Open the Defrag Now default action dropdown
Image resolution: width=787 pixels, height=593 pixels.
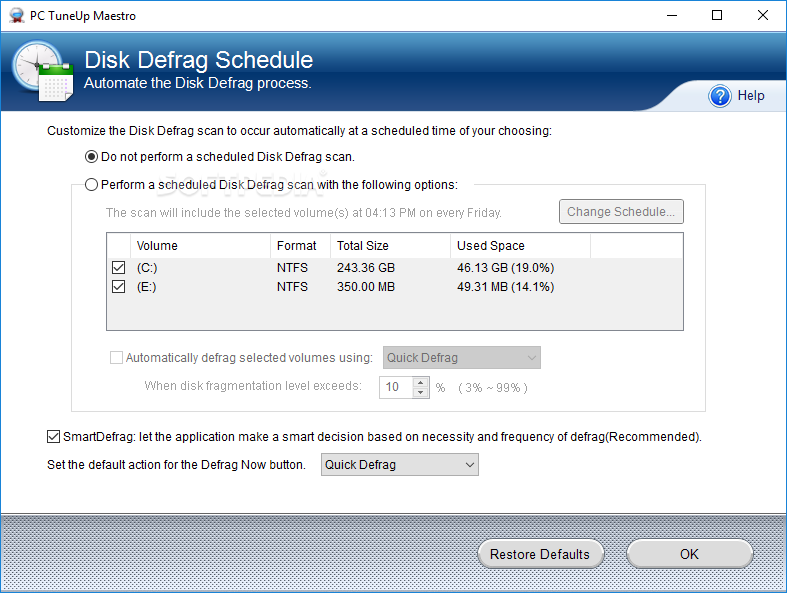(400, 464)
